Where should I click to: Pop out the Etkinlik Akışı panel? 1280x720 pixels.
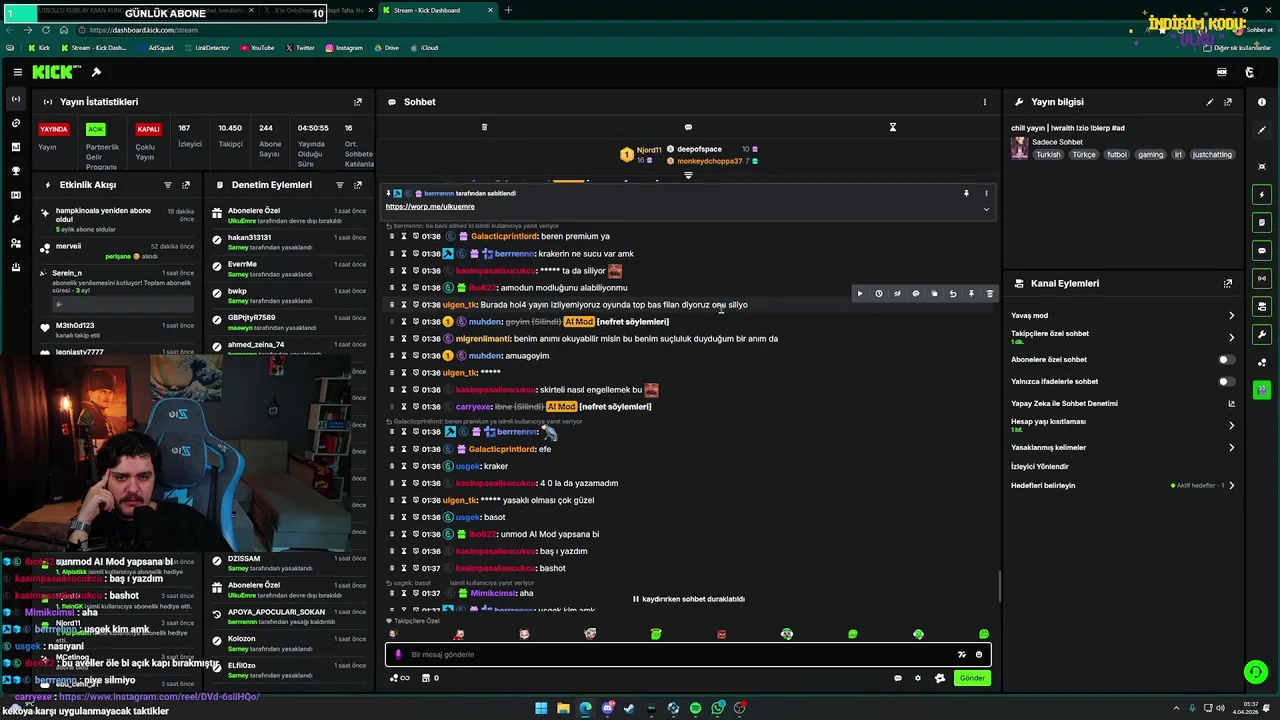186,185
